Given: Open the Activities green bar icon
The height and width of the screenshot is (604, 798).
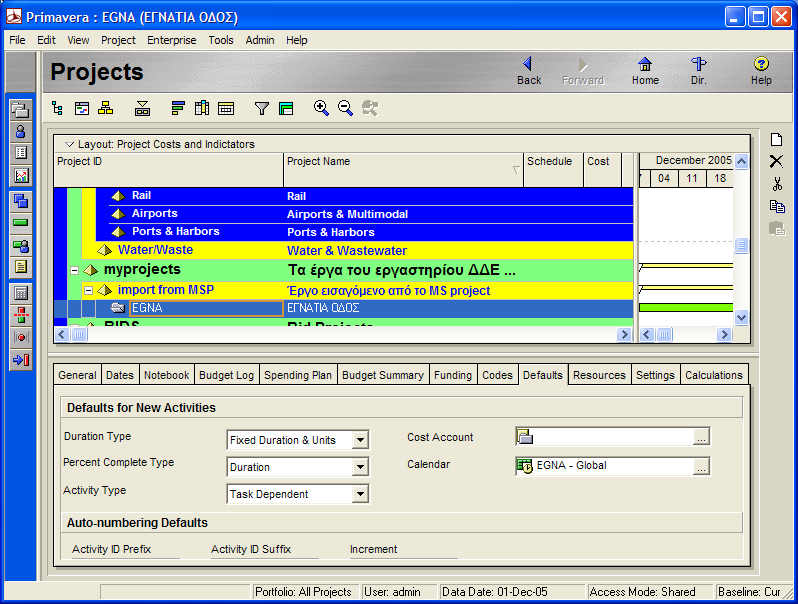Looking at the screenshot, I should point(21,222).
